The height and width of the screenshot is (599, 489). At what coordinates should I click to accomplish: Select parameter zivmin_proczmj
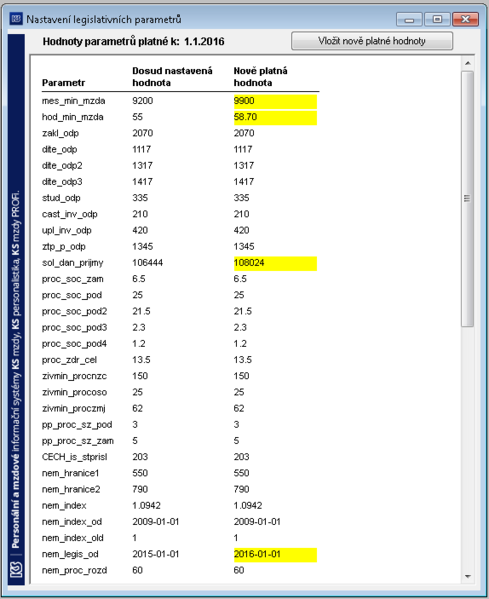73,409
